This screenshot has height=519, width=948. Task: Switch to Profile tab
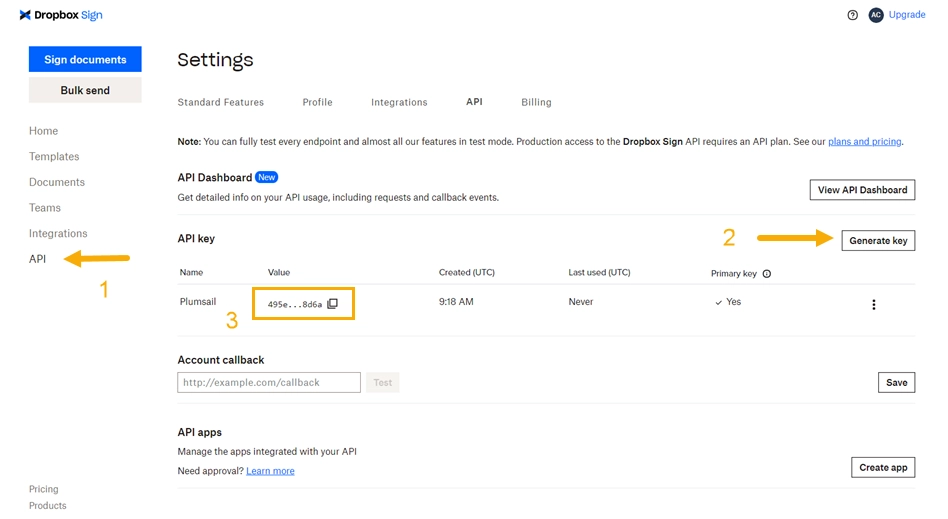pyautogui.click(x=317, y=102)
